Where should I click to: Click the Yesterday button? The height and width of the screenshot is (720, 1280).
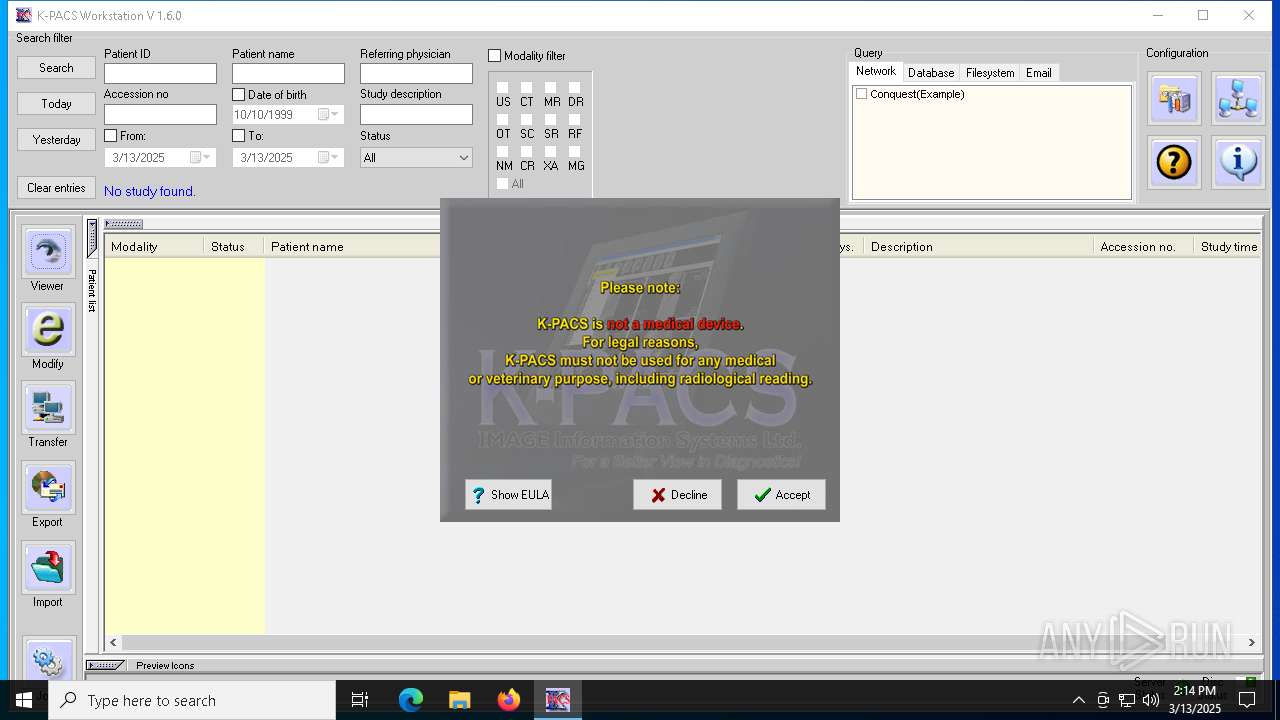coord(56,140)
